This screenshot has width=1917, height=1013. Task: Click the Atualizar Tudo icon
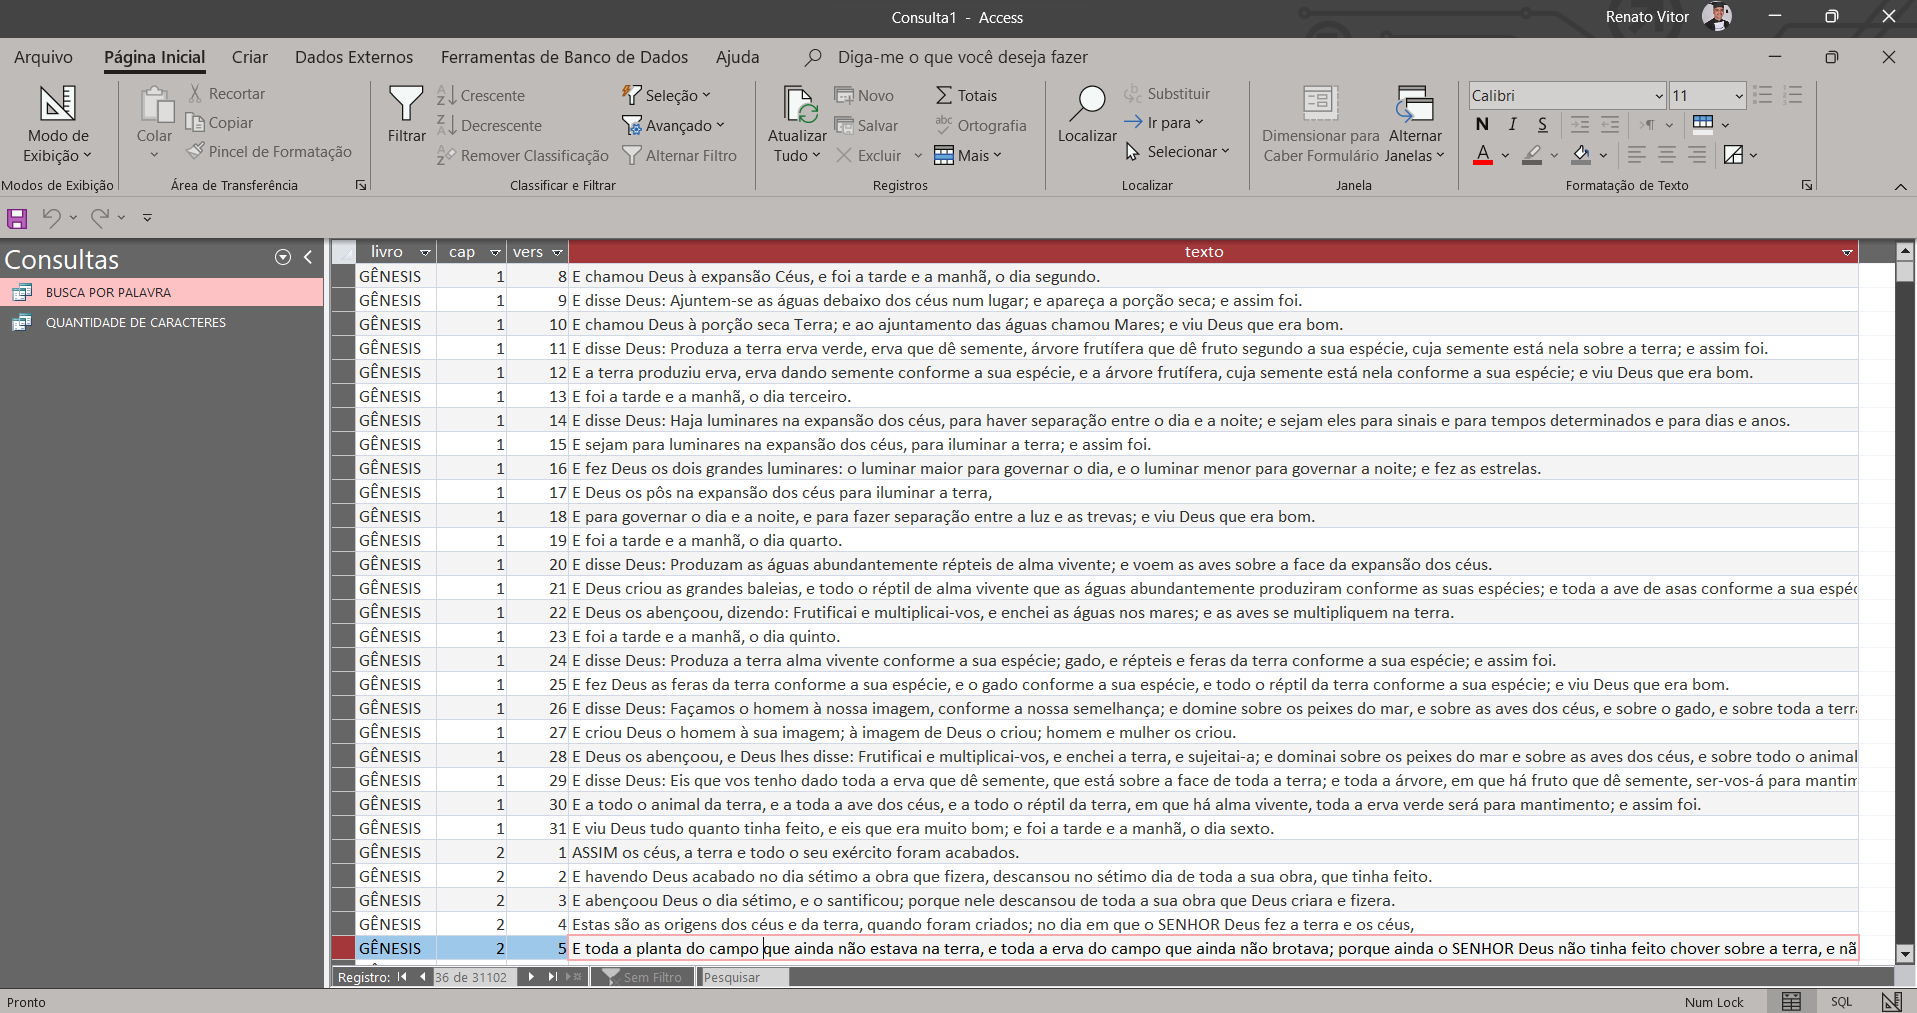[798, 103]
